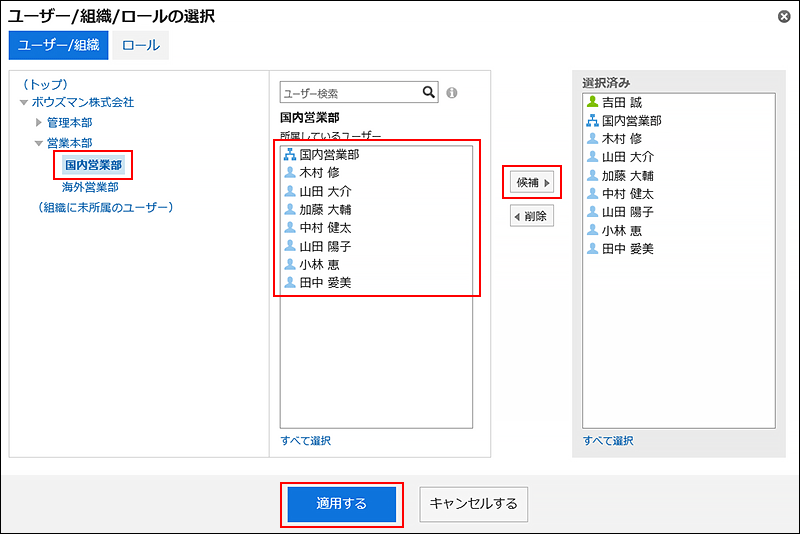Click the user icon beside 田中 愛美 in selected list
The width and height of the screenshot is (800, 534).
coord(592,248)
